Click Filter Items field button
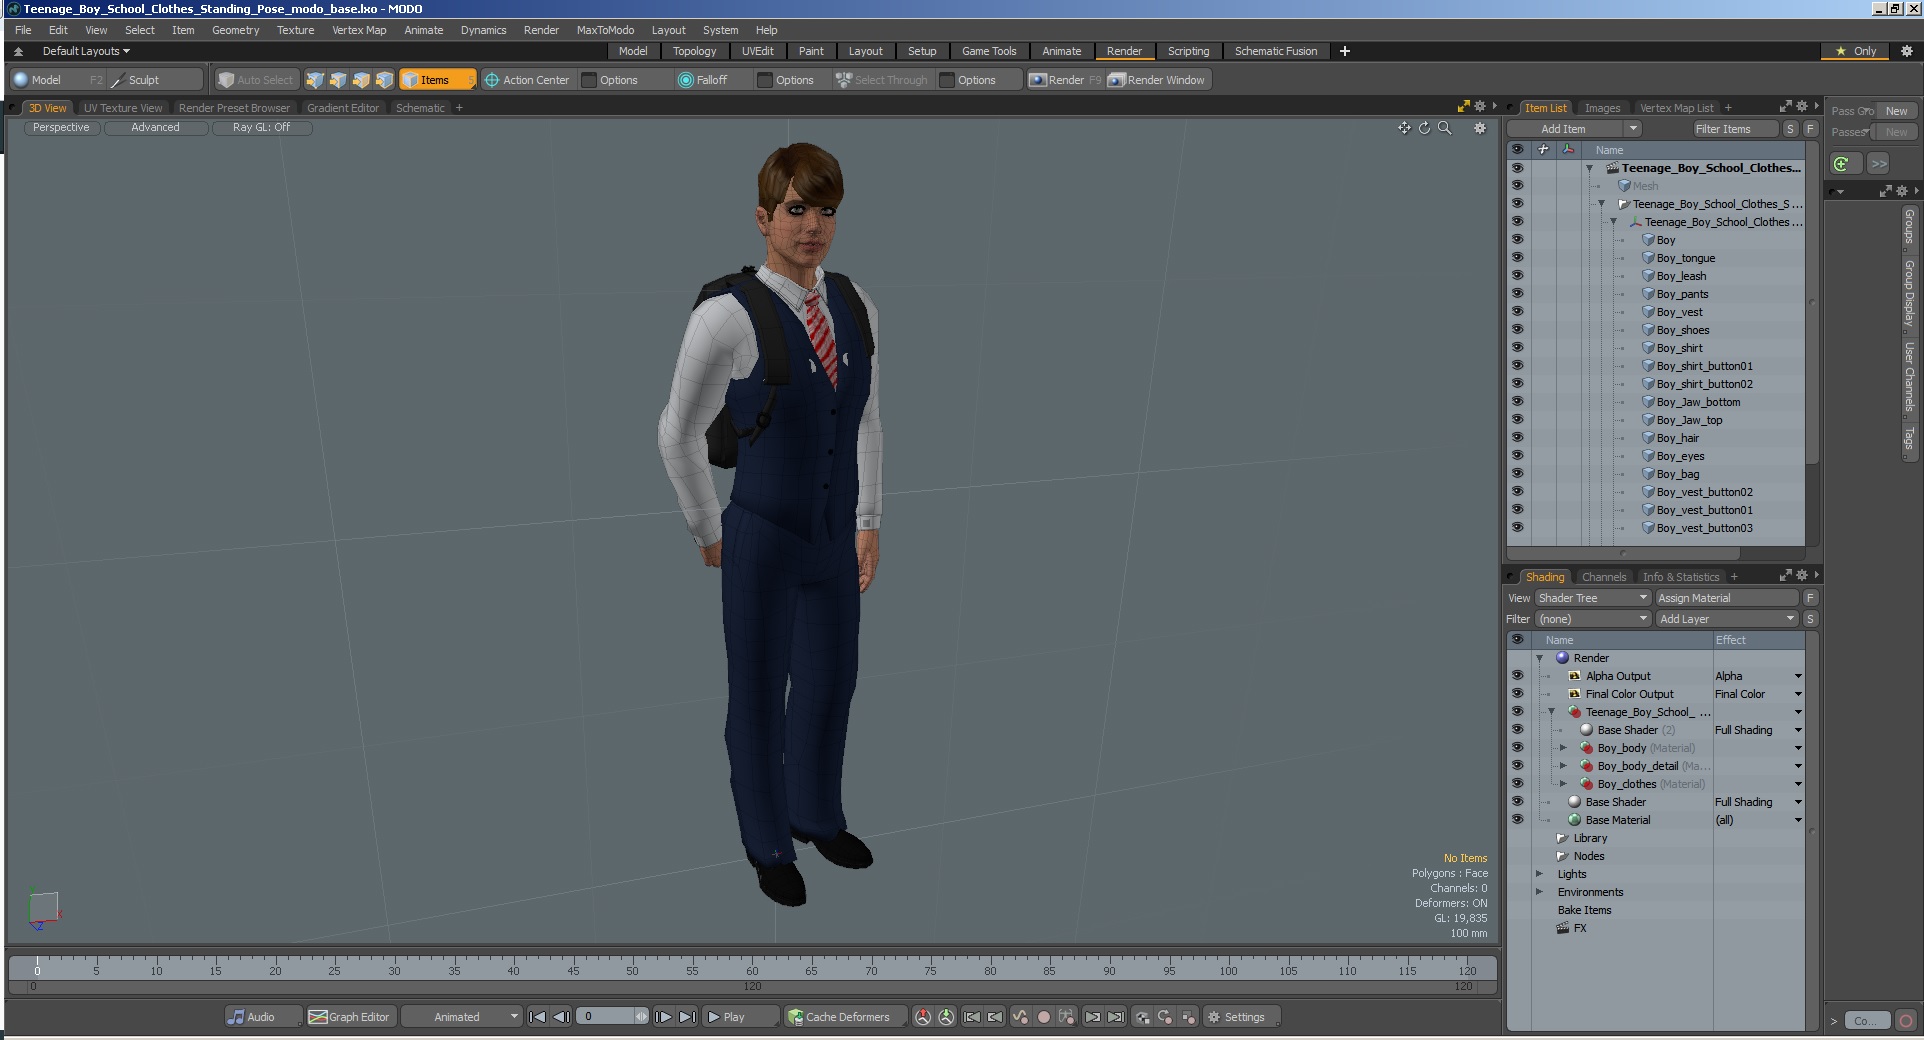Screen dimensions: 1924x1040 tap(1735, 129)
